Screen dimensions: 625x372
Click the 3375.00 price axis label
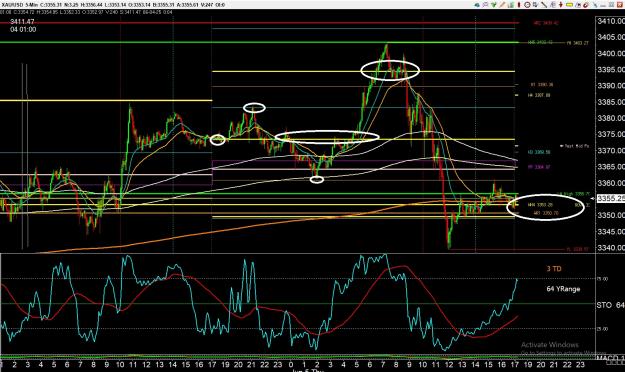[x=611, y=134]
